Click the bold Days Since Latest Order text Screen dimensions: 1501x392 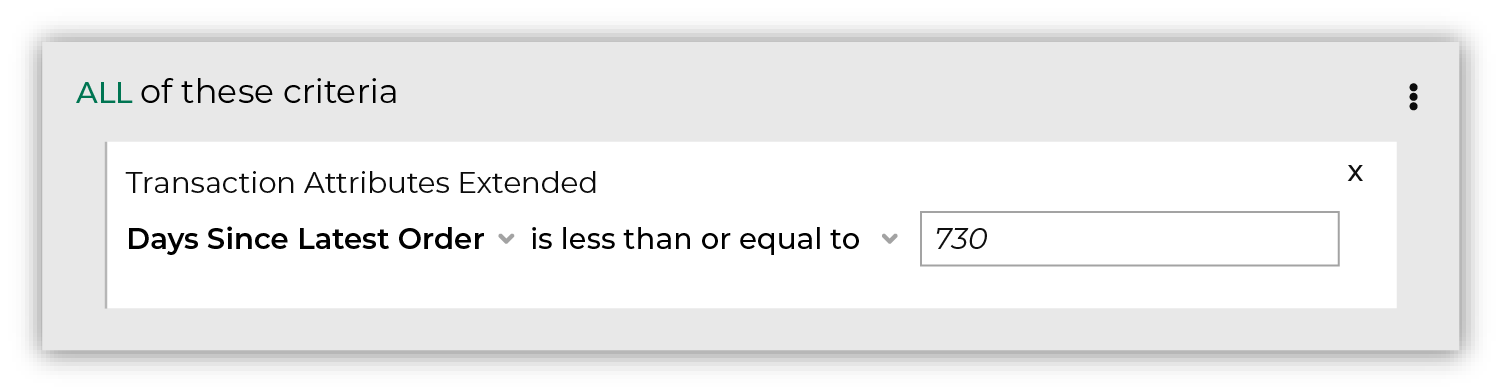pyautogui.click(x=306, y=240)
